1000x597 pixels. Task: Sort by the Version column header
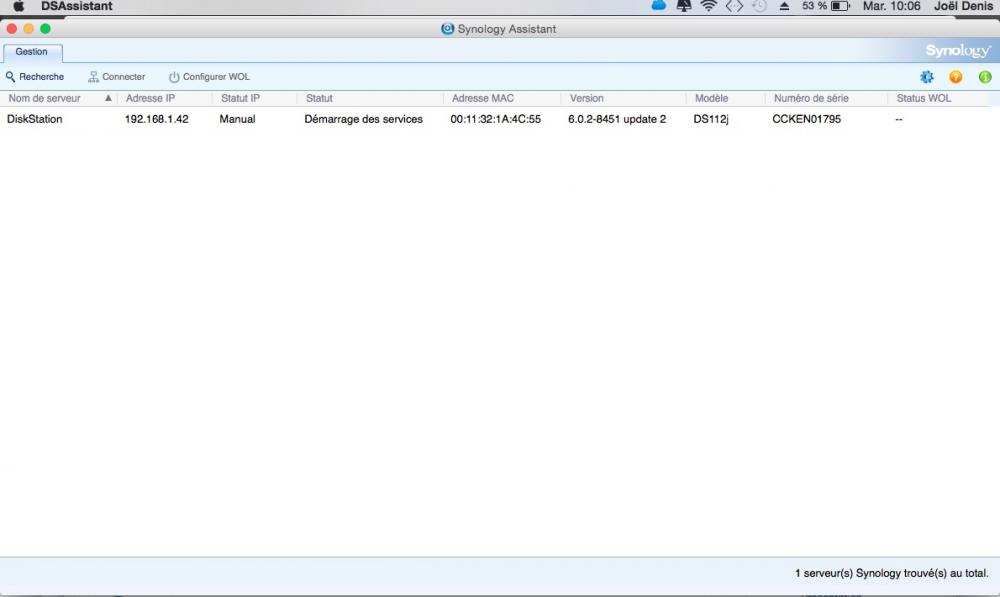click(x=587, y=99)
